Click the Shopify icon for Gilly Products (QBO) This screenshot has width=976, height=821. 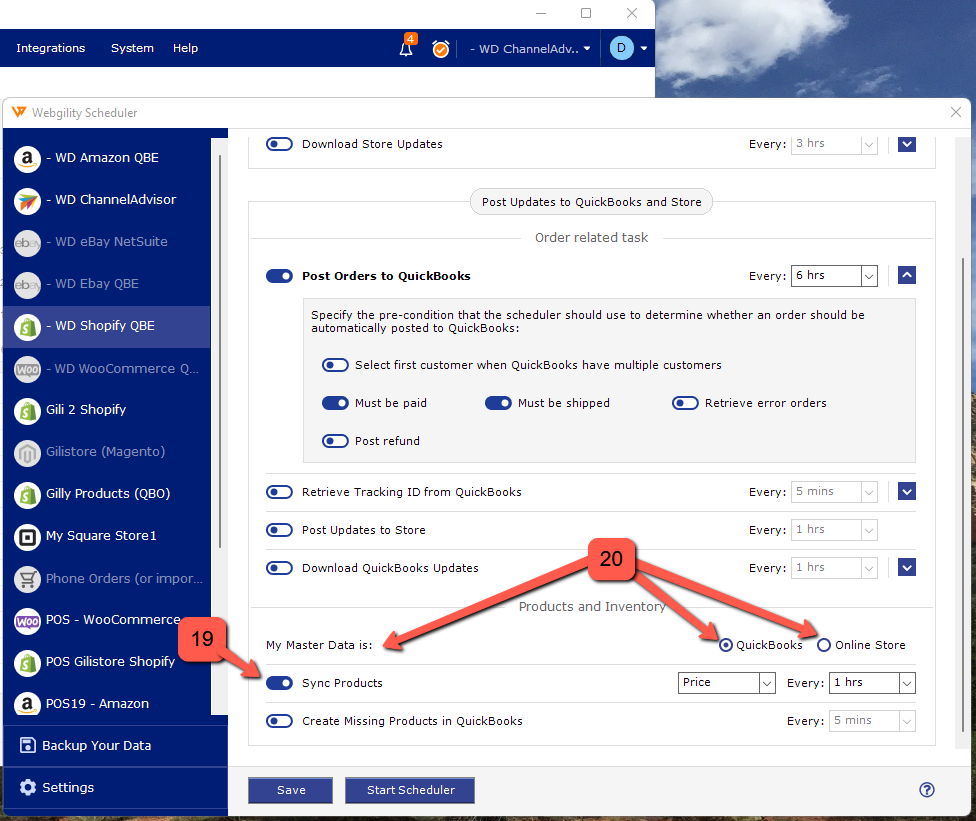27,494
